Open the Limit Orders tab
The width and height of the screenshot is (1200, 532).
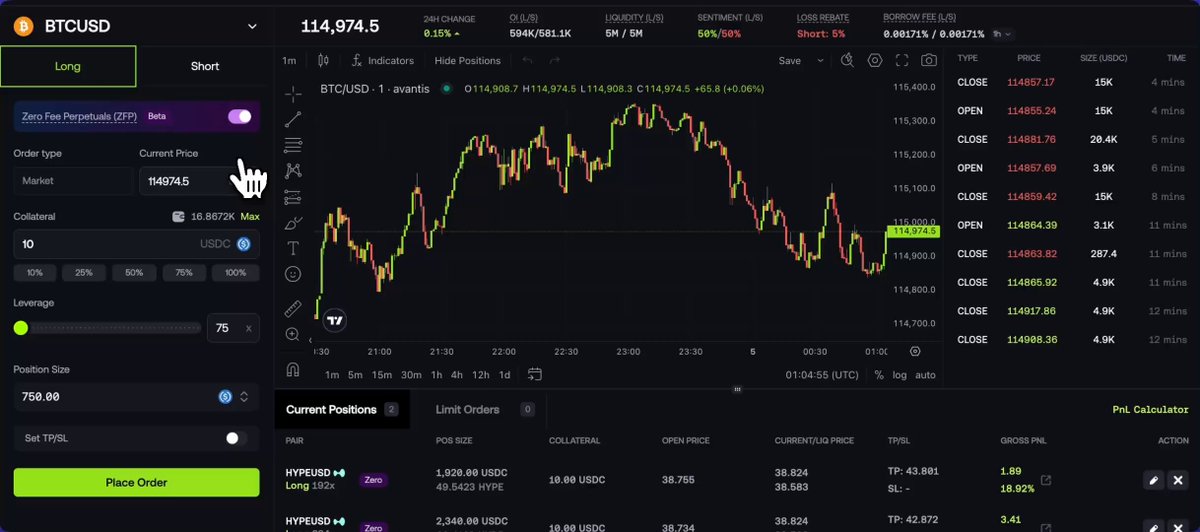(485, 409)
